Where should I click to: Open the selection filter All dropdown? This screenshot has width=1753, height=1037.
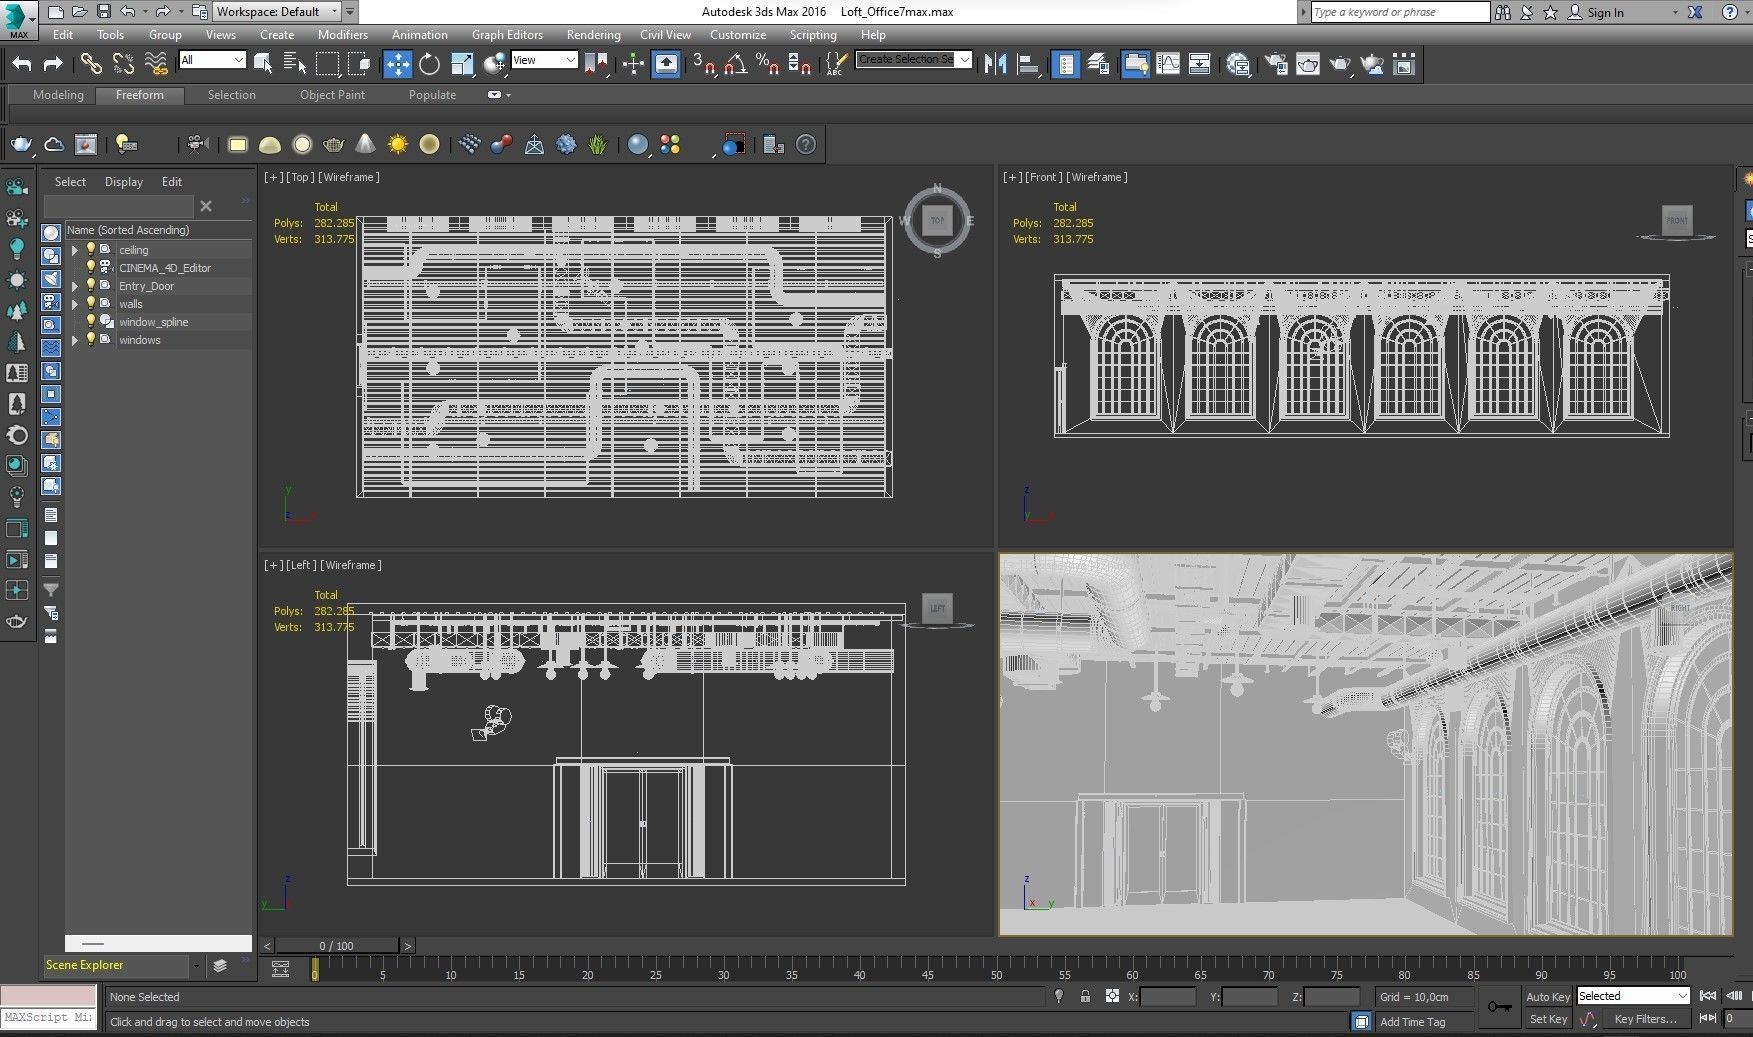tap(212, 60)
